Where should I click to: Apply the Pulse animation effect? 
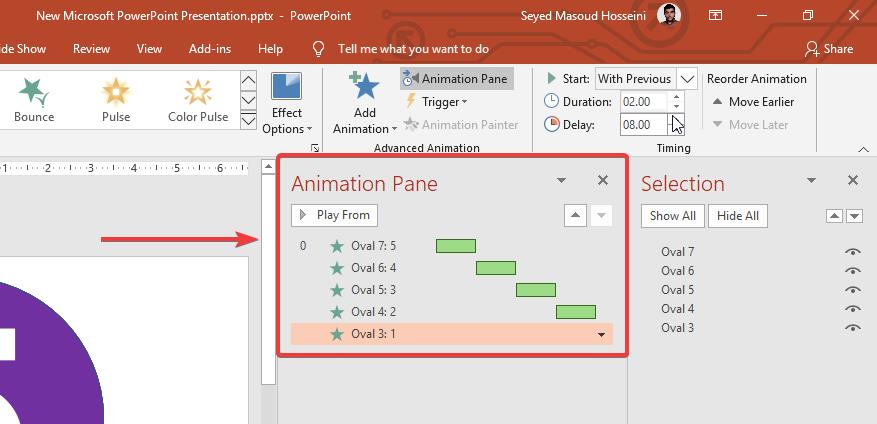click(116, 101)
